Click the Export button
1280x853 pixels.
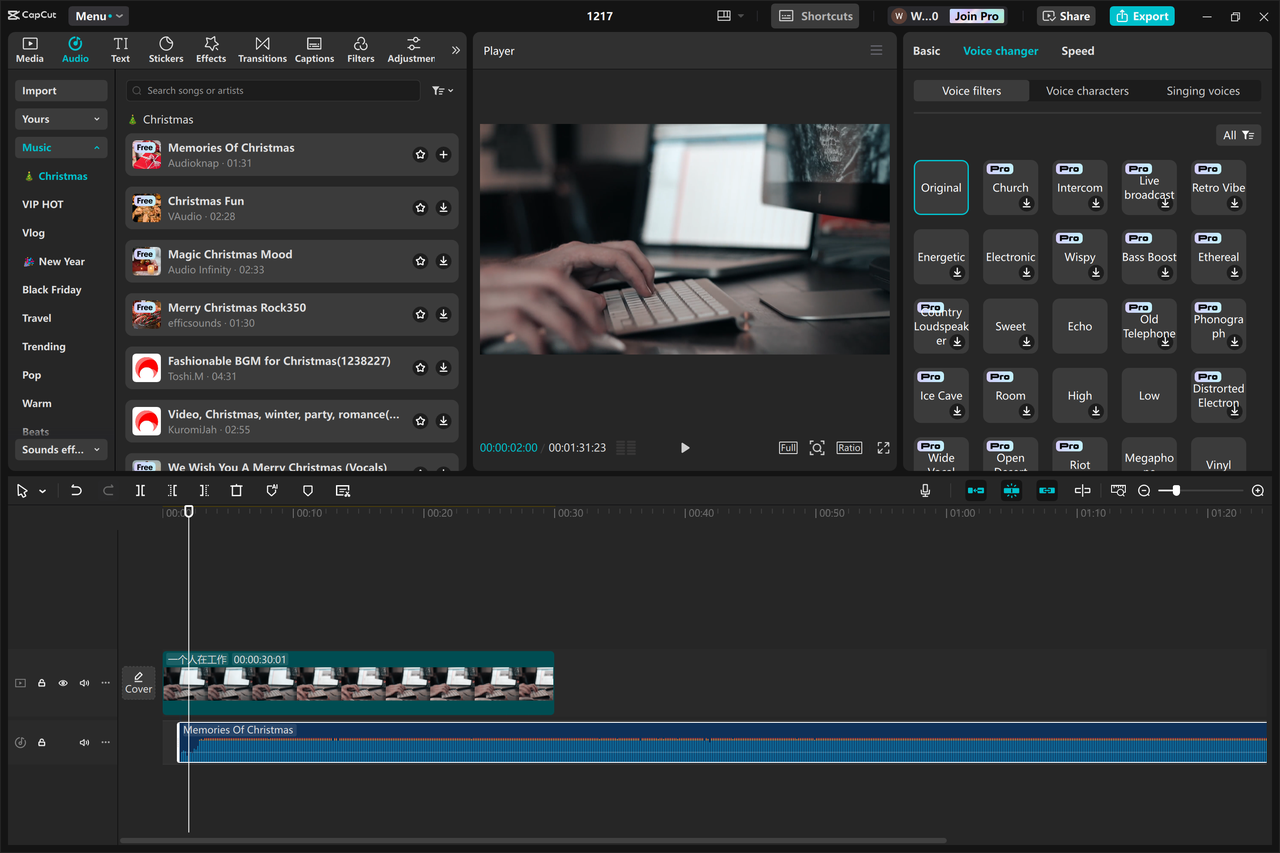tap(1141, 15)
